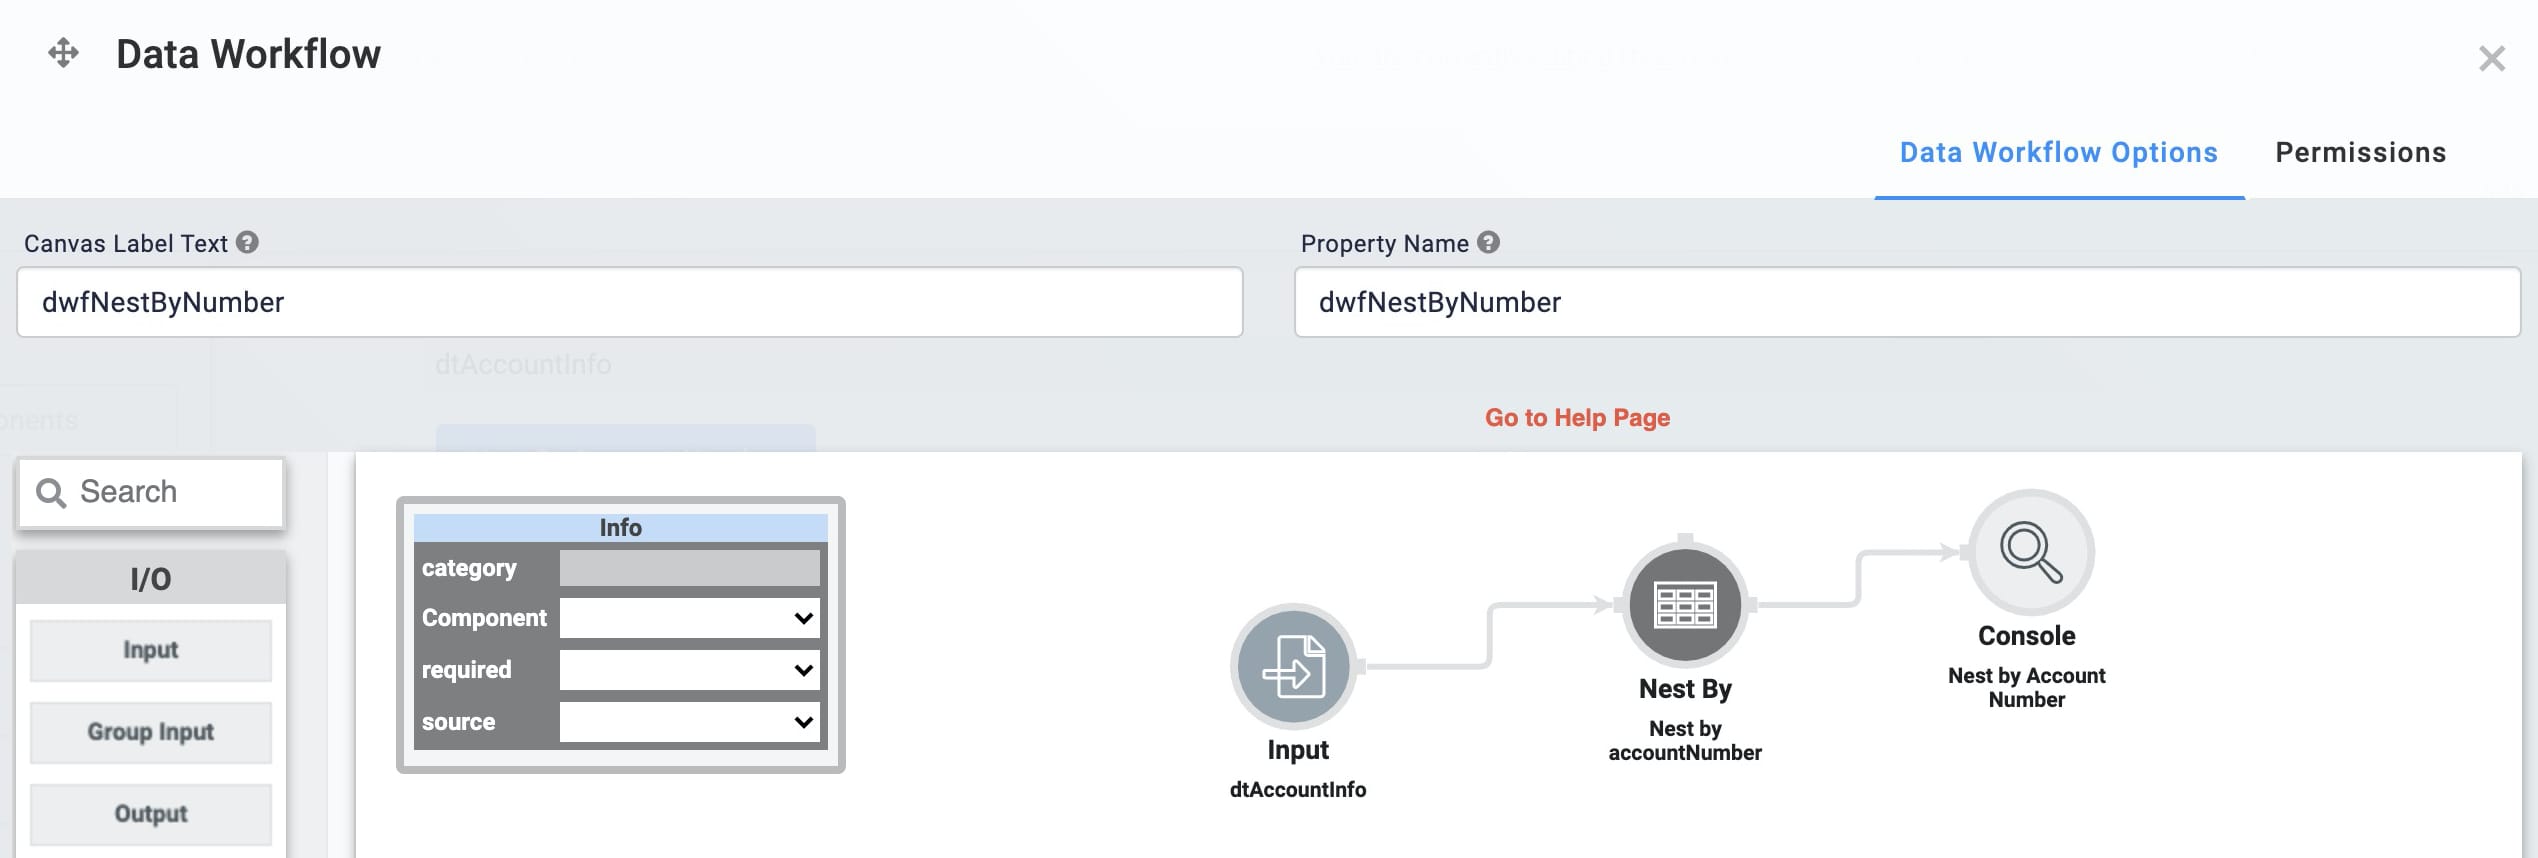Click the category field in Info panel
The height and width of the screenshot is (858, 2538).
pyautogui.click(x=689, y=568)
